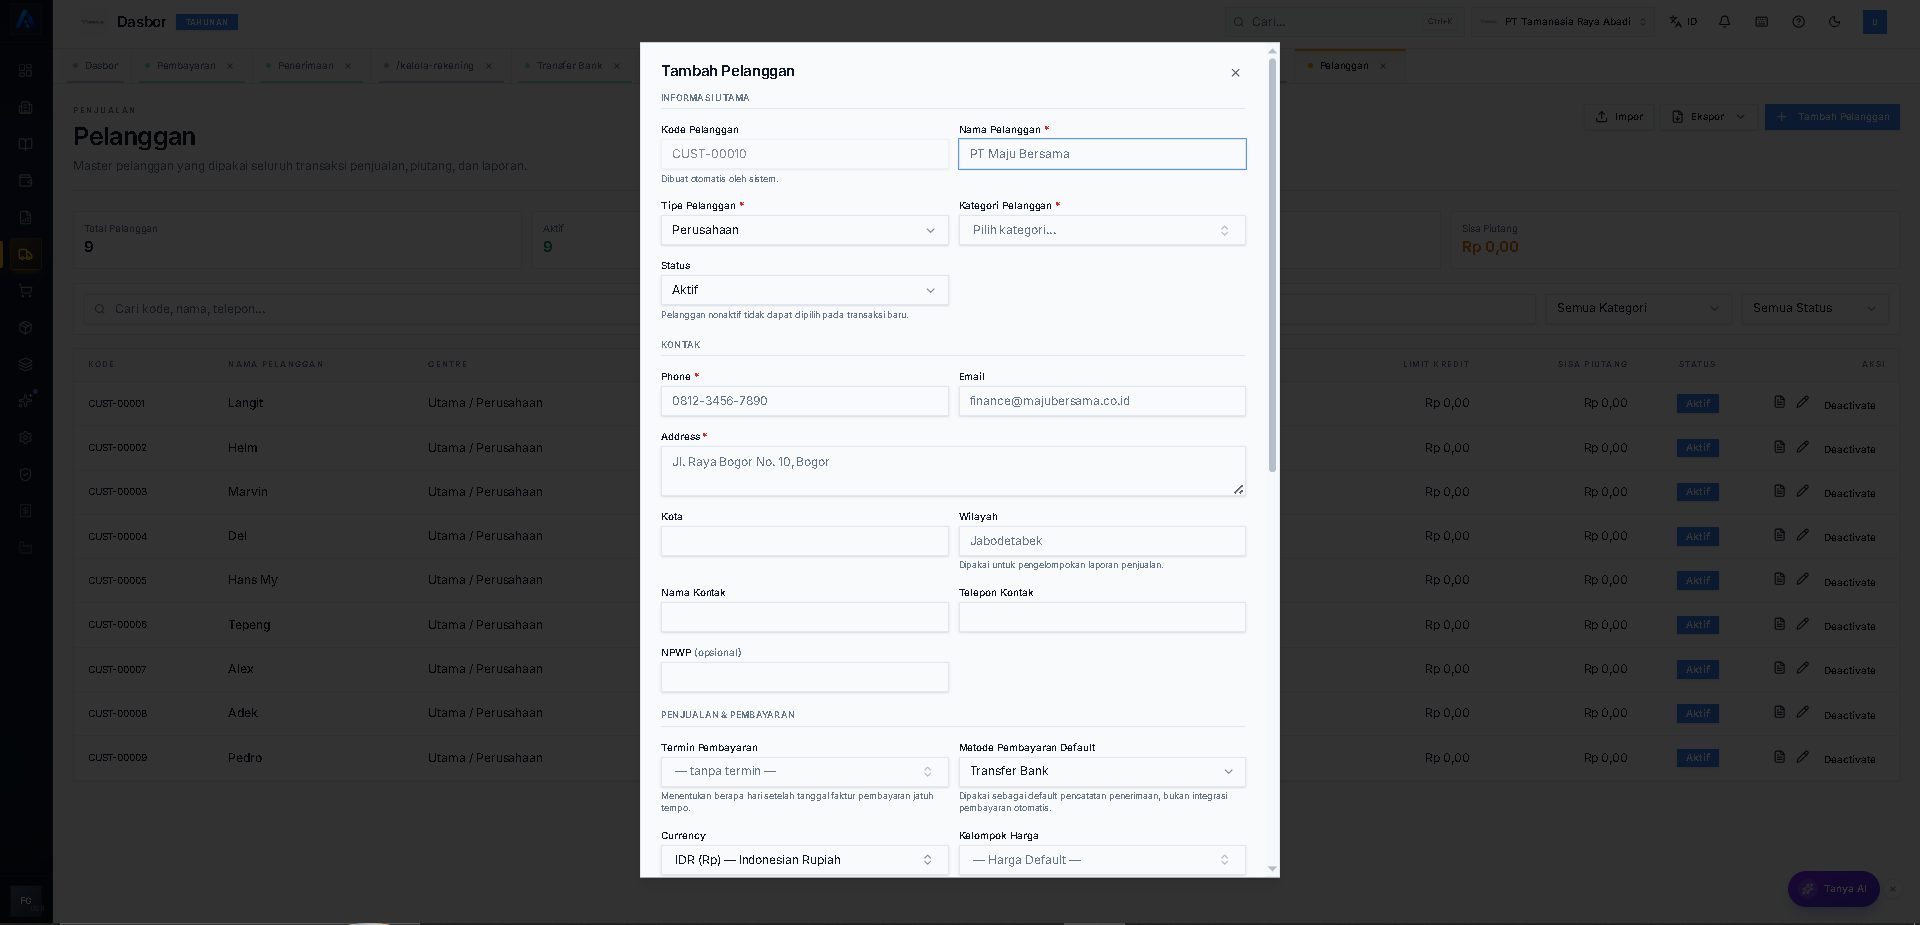Screen dimensions: 1920x925
Task: Click the help question mark icon
Action: pyautogui.click(x=1798, y=22)
